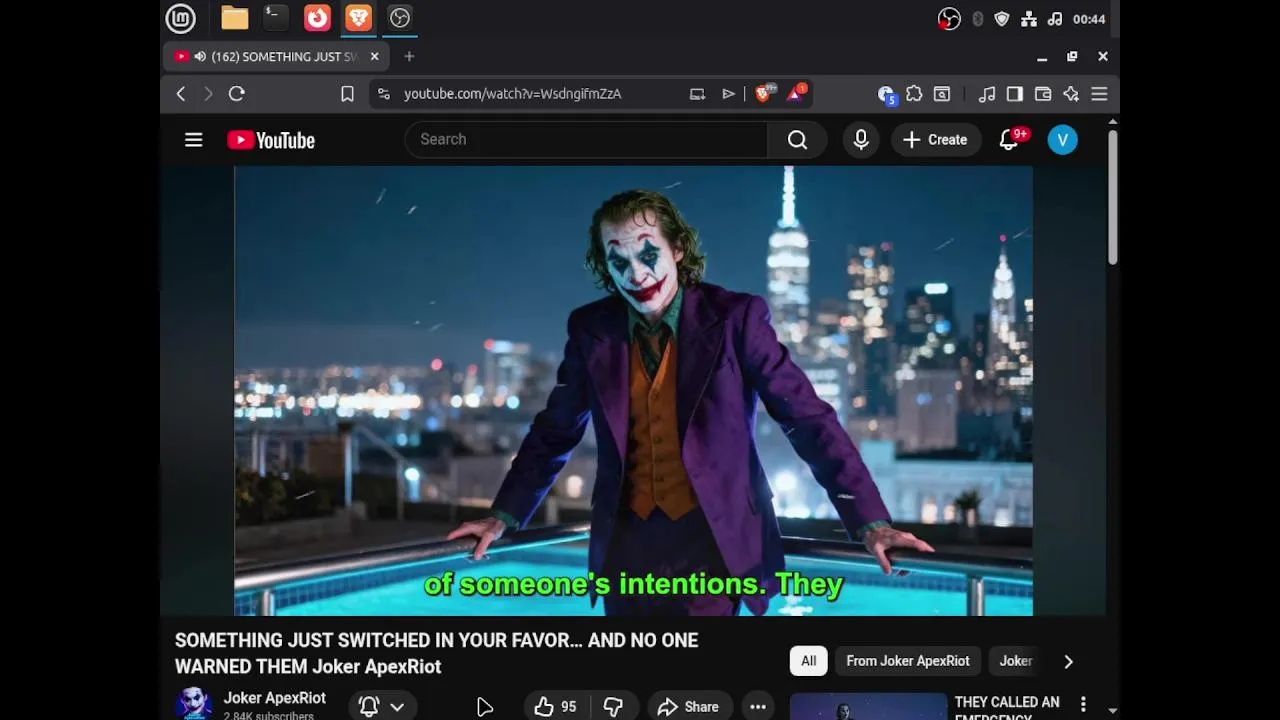Click the YouTube Search field
Screen dimensions: 1280x720
tap(586, 140)
